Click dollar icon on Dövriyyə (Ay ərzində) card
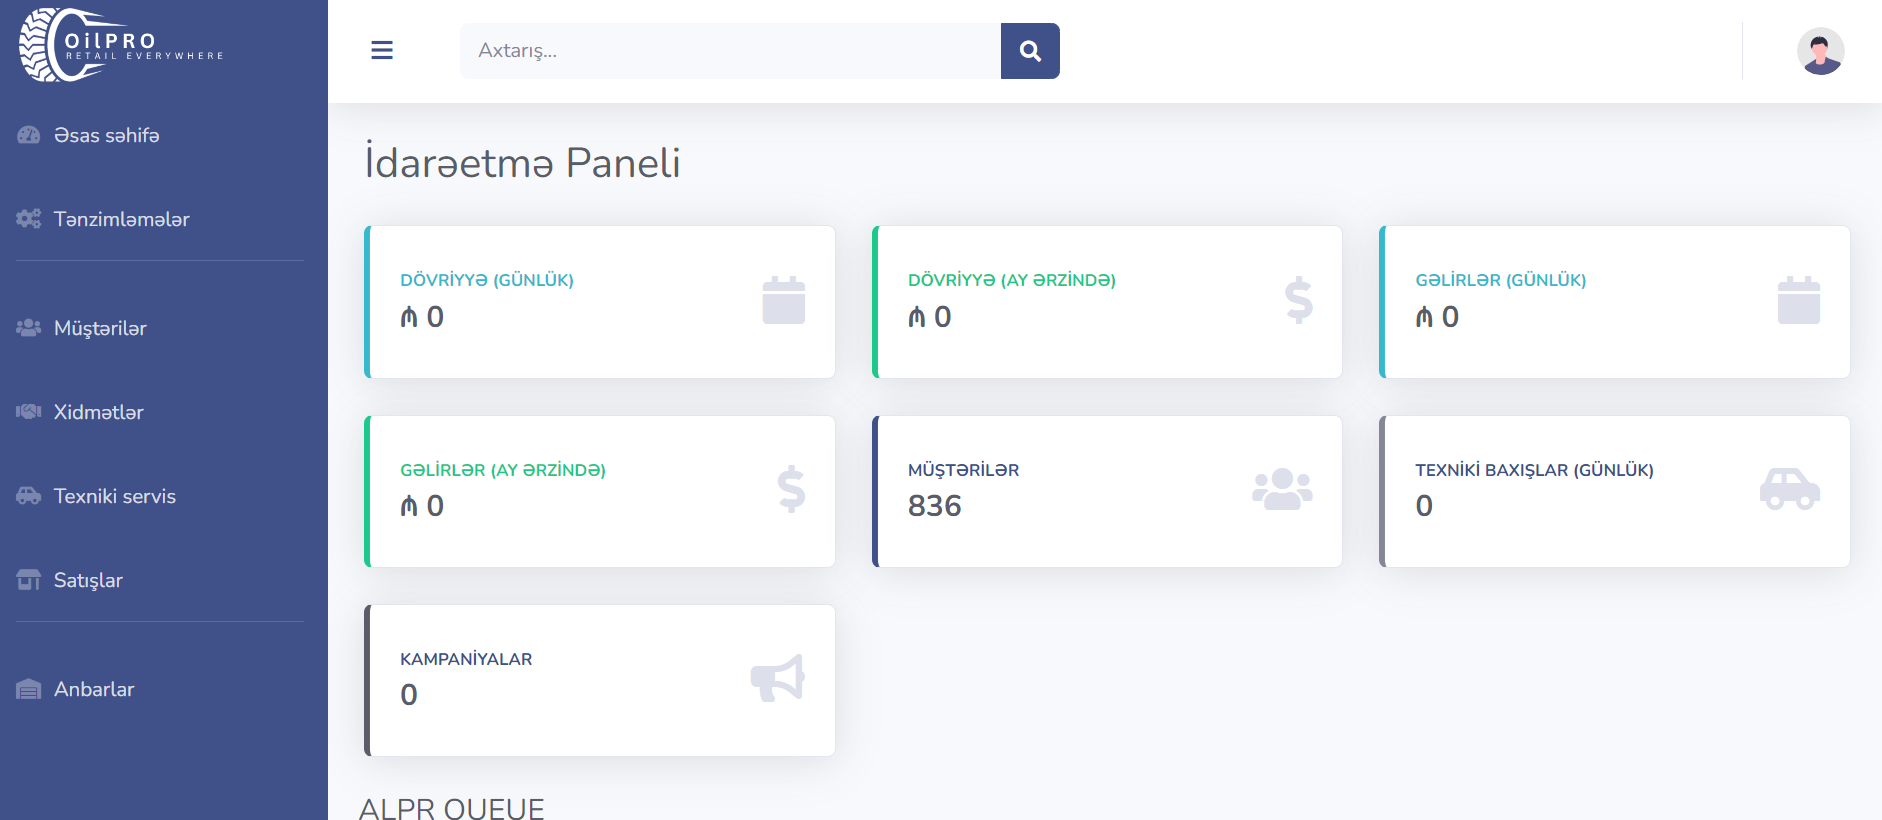The image size is (1882, 820). (x=1298, y=300)
